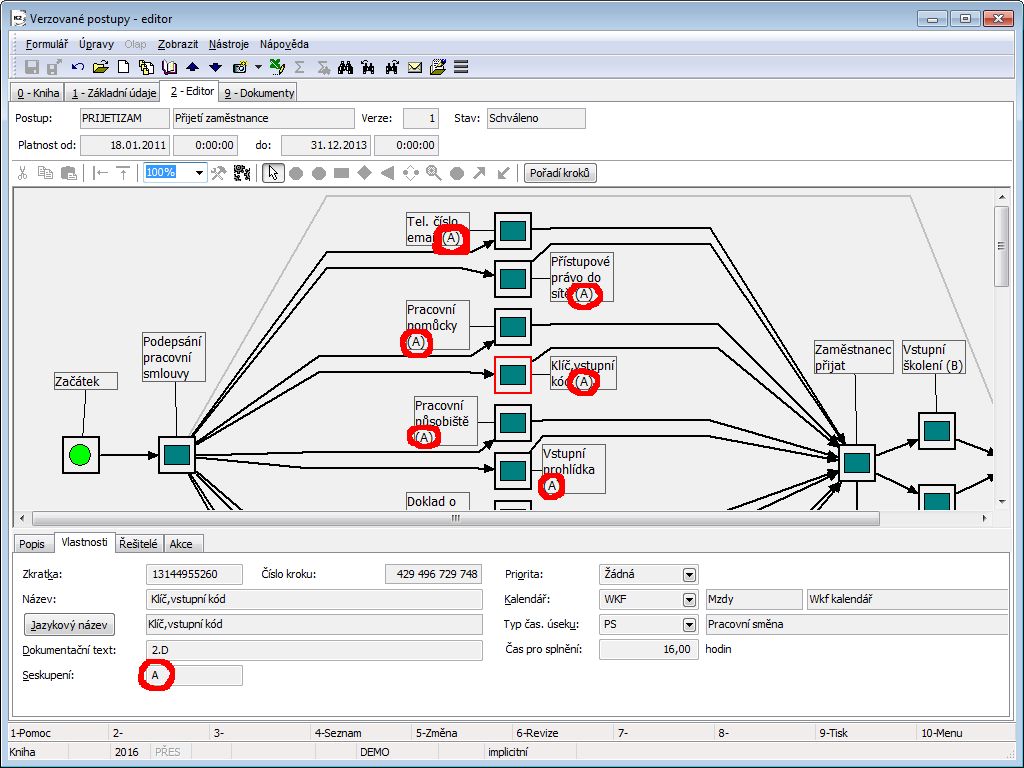
Task: Expand the Kalendář WKF dropdown
Action: [x=689, y=600]
